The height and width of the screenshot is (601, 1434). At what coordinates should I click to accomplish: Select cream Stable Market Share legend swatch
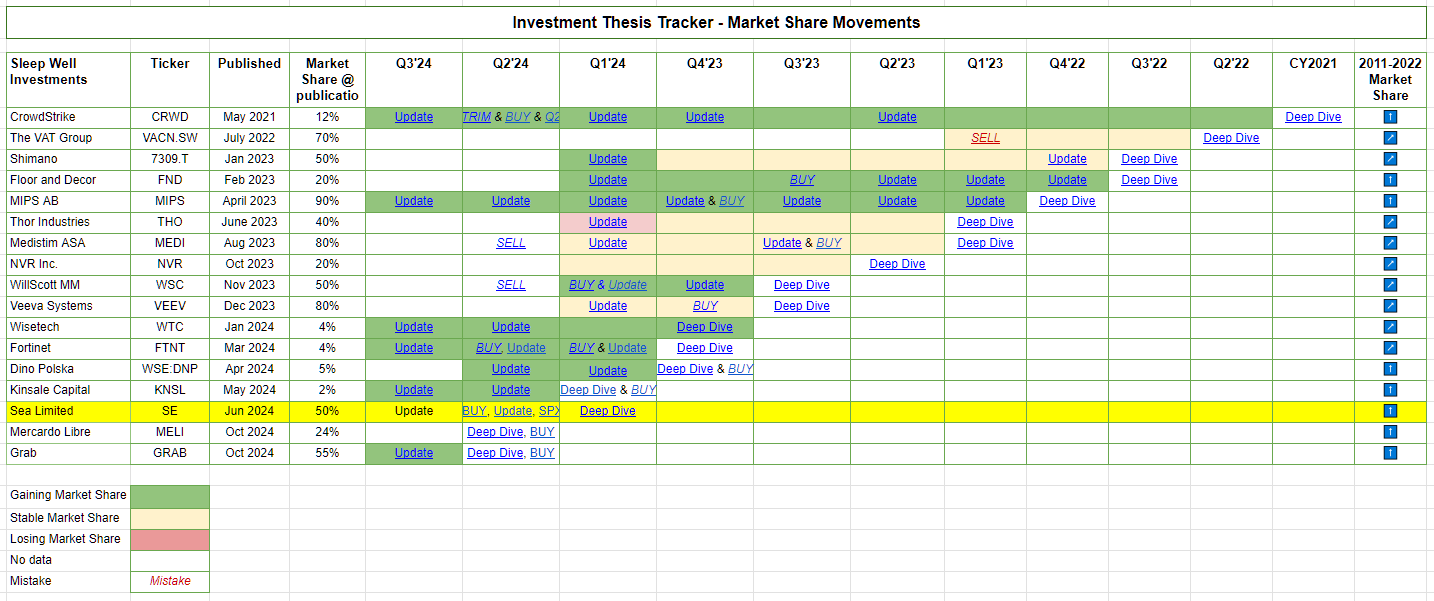[170, 518]
